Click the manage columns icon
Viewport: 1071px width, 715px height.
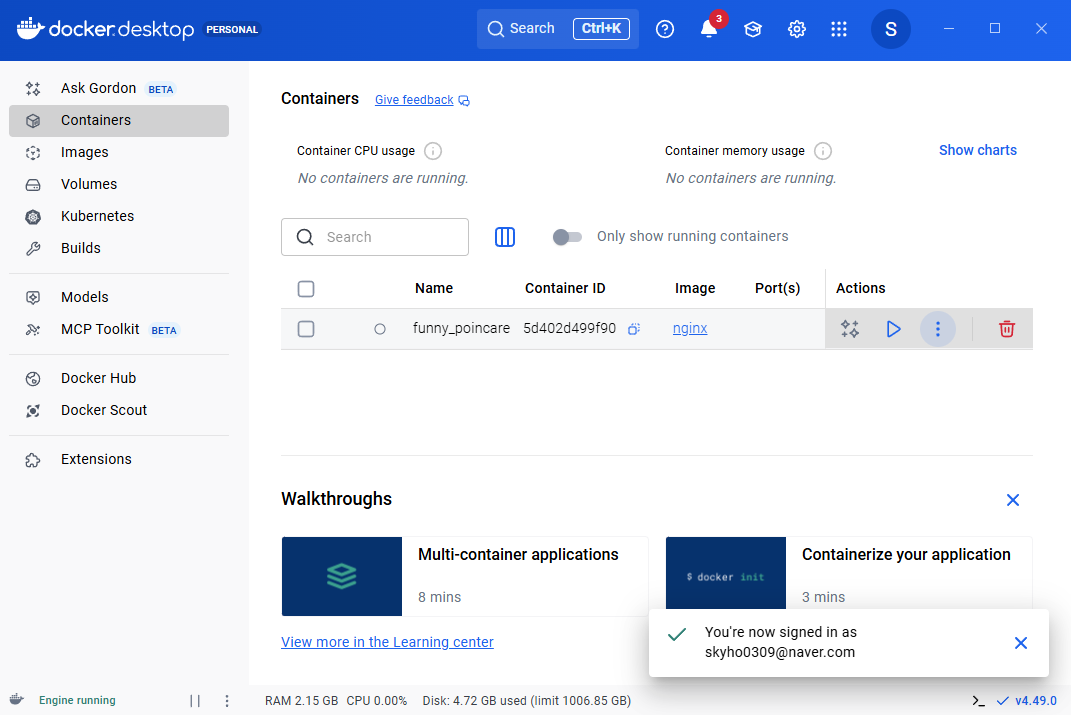coord(505,237)
